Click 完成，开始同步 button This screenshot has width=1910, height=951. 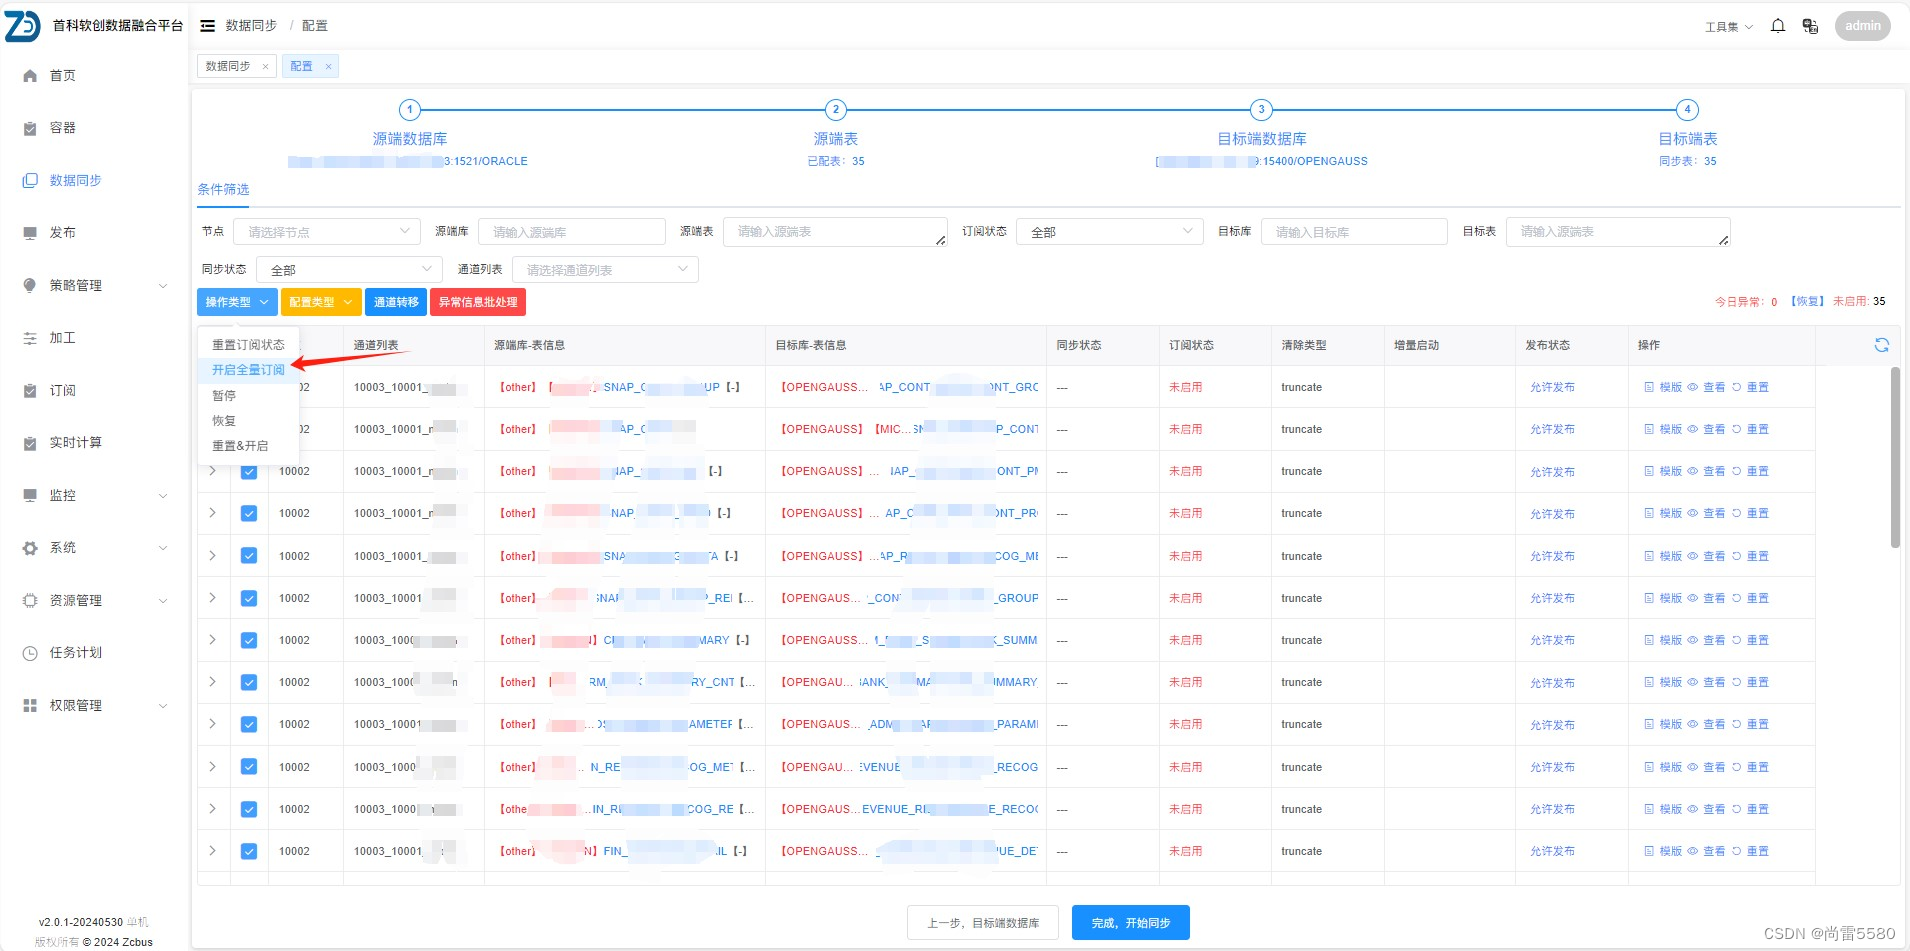click(1131, 923)
